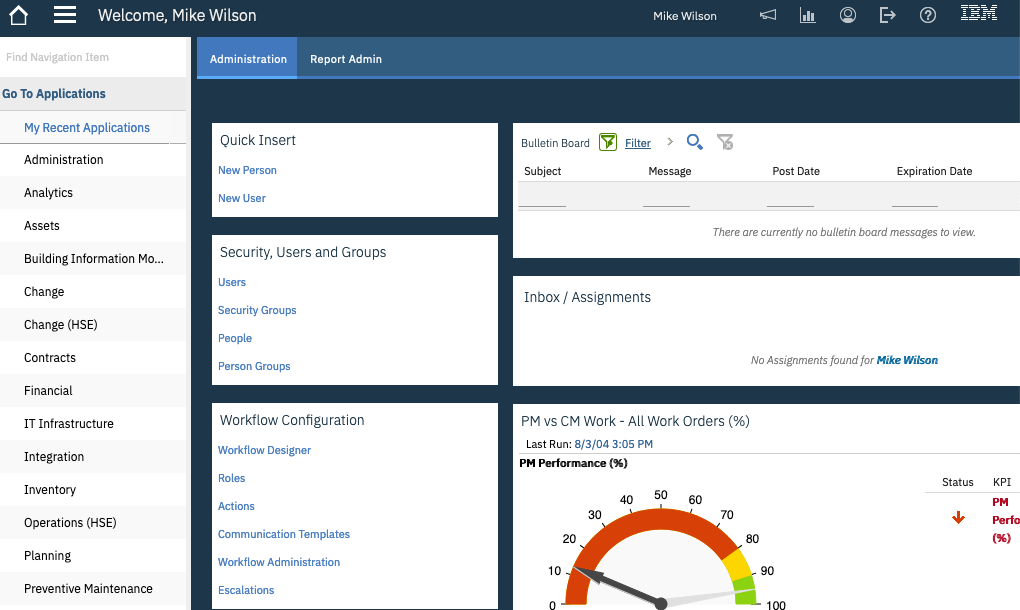This screenshot has width=1020, height=610.
Task: Open the Assets module
Action: coord(93,226)
